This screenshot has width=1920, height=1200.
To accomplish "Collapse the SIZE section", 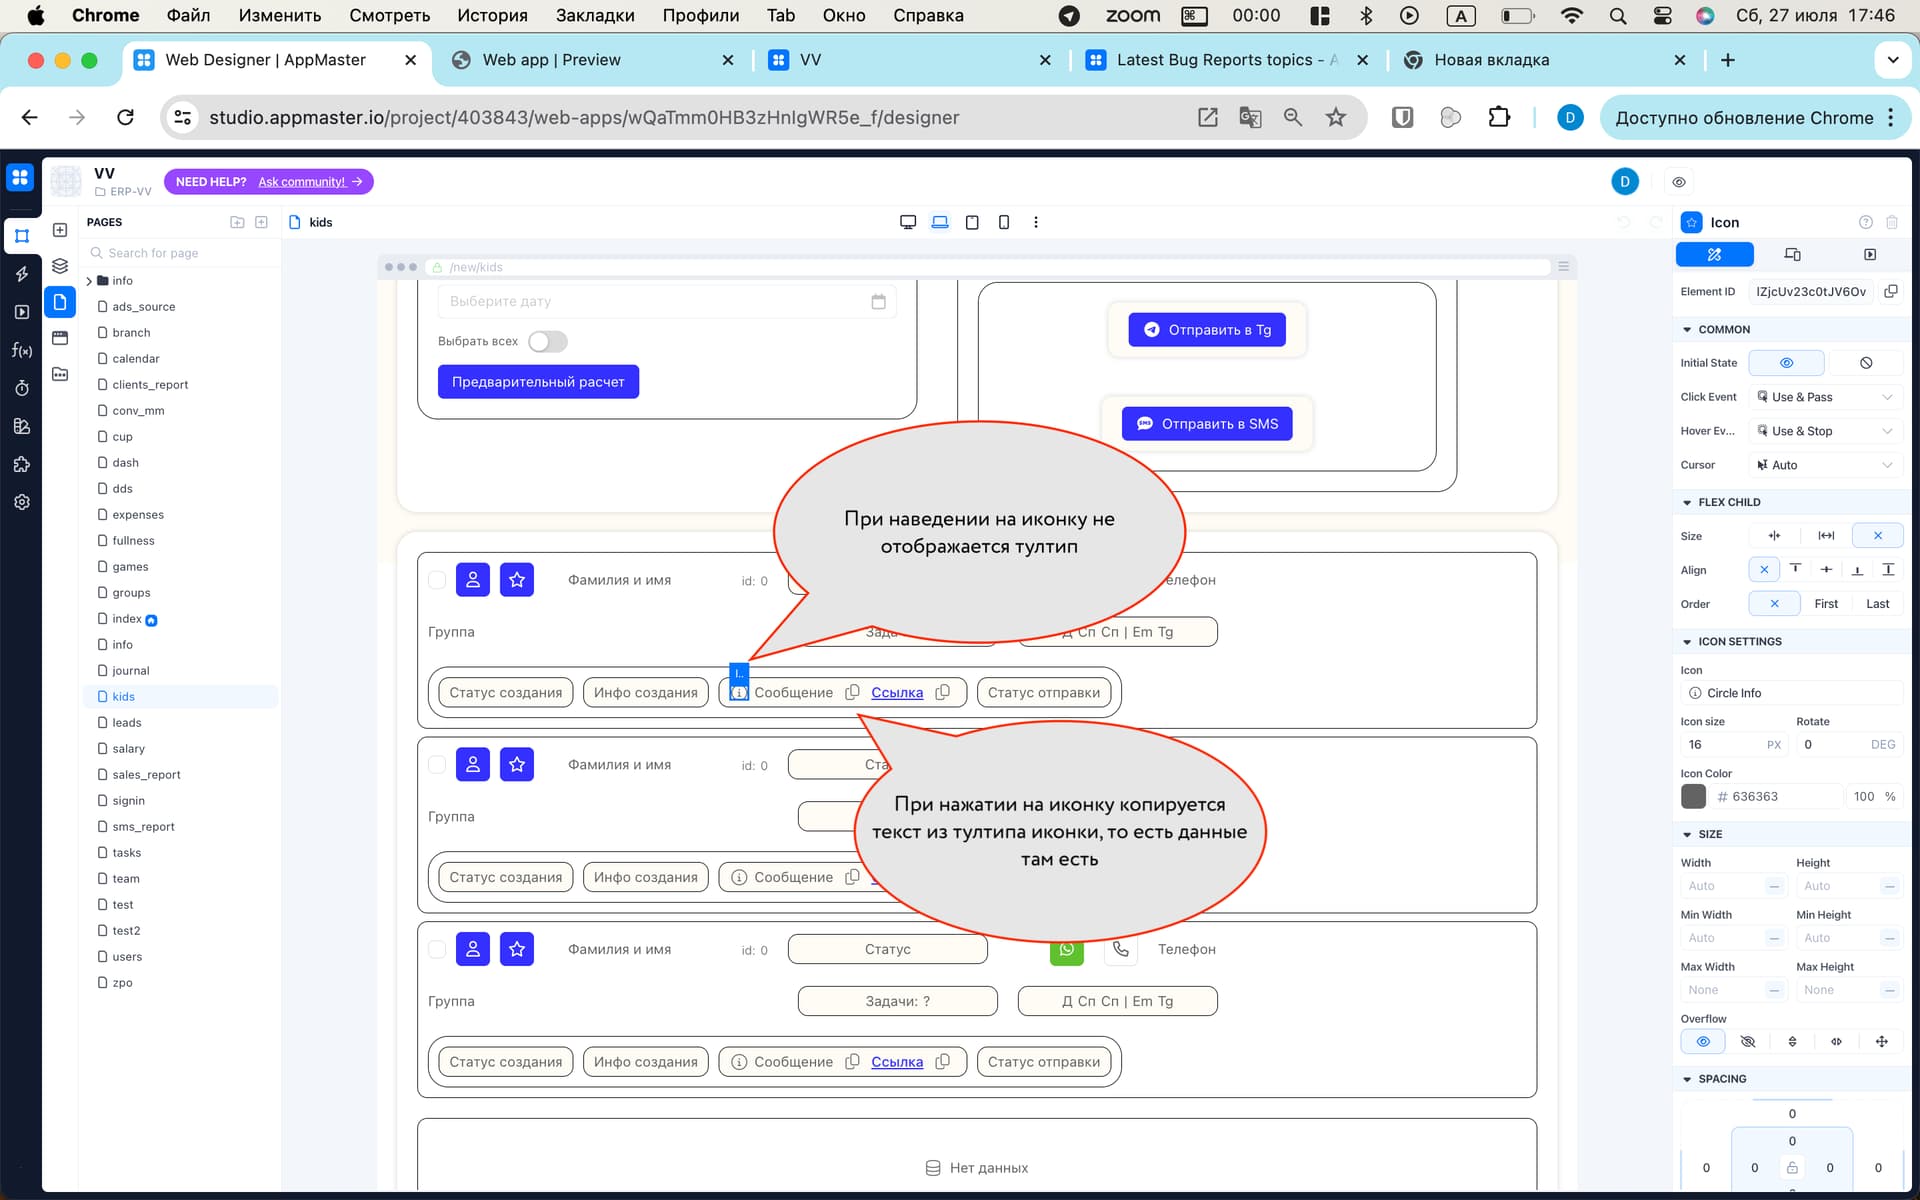I will 1687,834.
